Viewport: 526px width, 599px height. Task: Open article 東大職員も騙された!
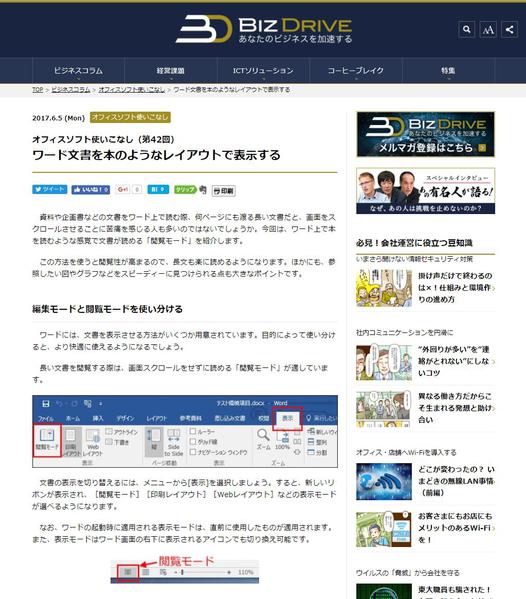(x=454, y=590)
